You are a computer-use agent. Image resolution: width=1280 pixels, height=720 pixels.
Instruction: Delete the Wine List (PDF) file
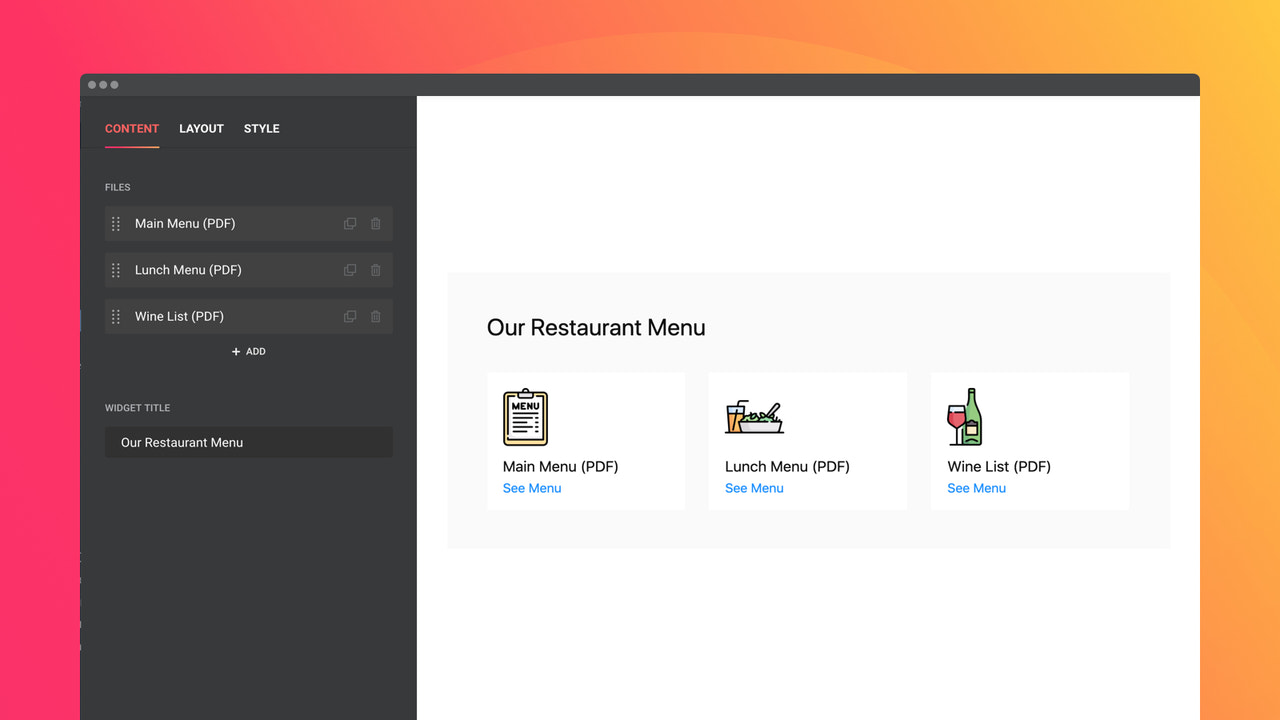[x=375, y=316]
